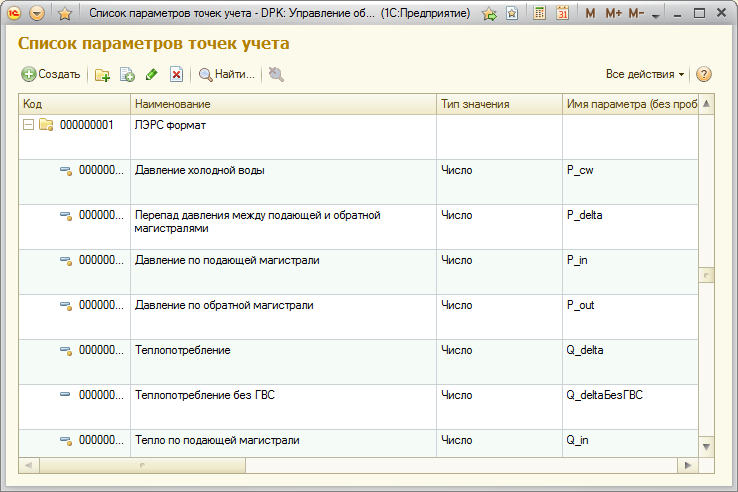Copy the current item via copy icon

pyautogui.click(x=127, y=74)
